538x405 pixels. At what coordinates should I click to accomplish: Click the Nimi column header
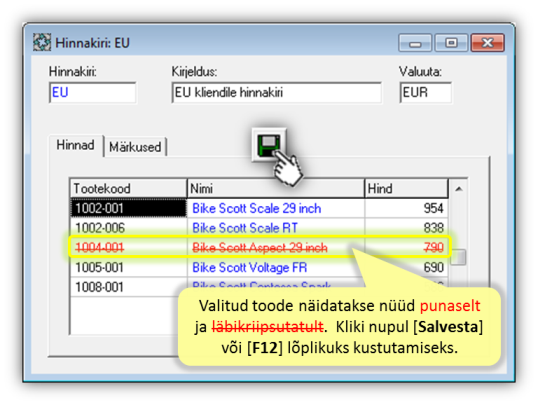click(276, 188)
